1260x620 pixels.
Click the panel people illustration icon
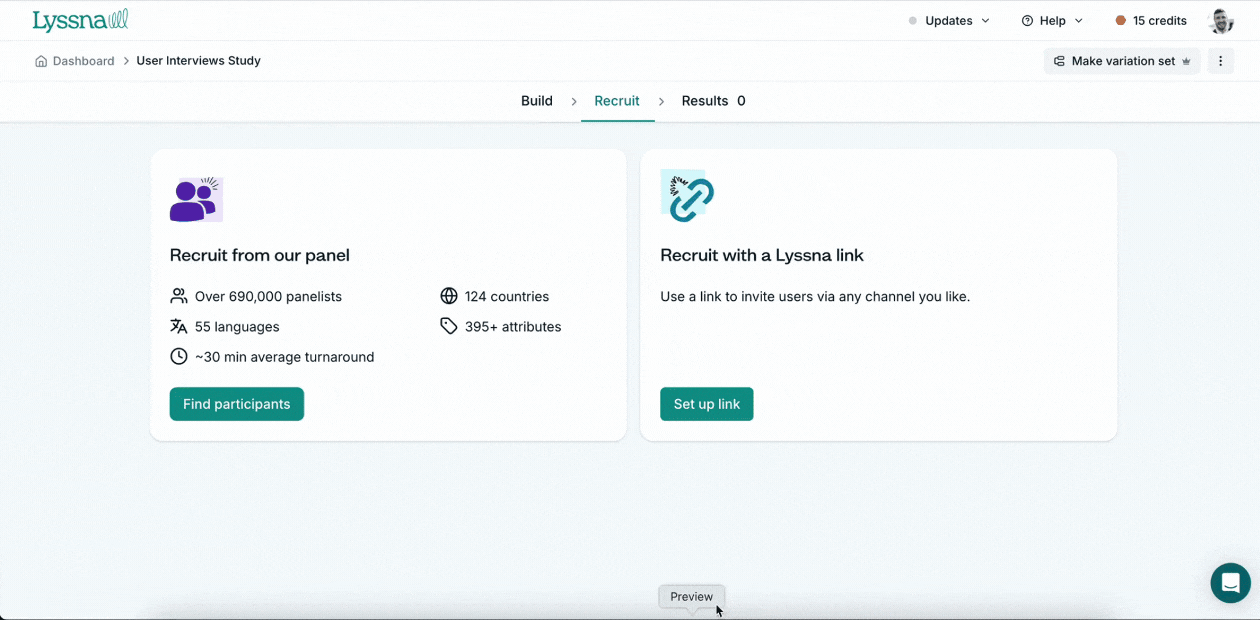click(196, 199)
